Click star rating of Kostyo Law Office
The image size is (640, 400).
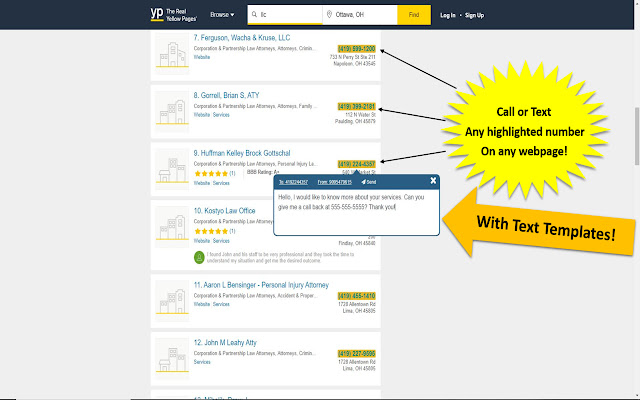point(211,231)
